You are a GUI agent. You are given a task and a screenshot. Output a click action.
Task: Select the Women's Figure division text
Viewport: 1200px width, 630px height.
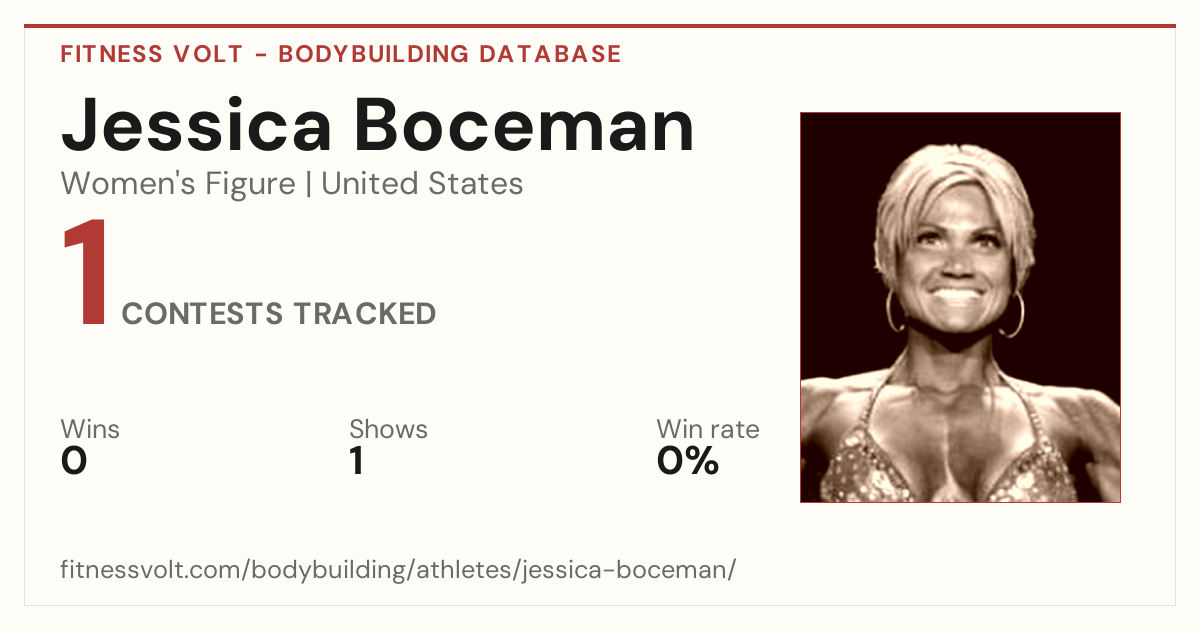coord(178,184)
